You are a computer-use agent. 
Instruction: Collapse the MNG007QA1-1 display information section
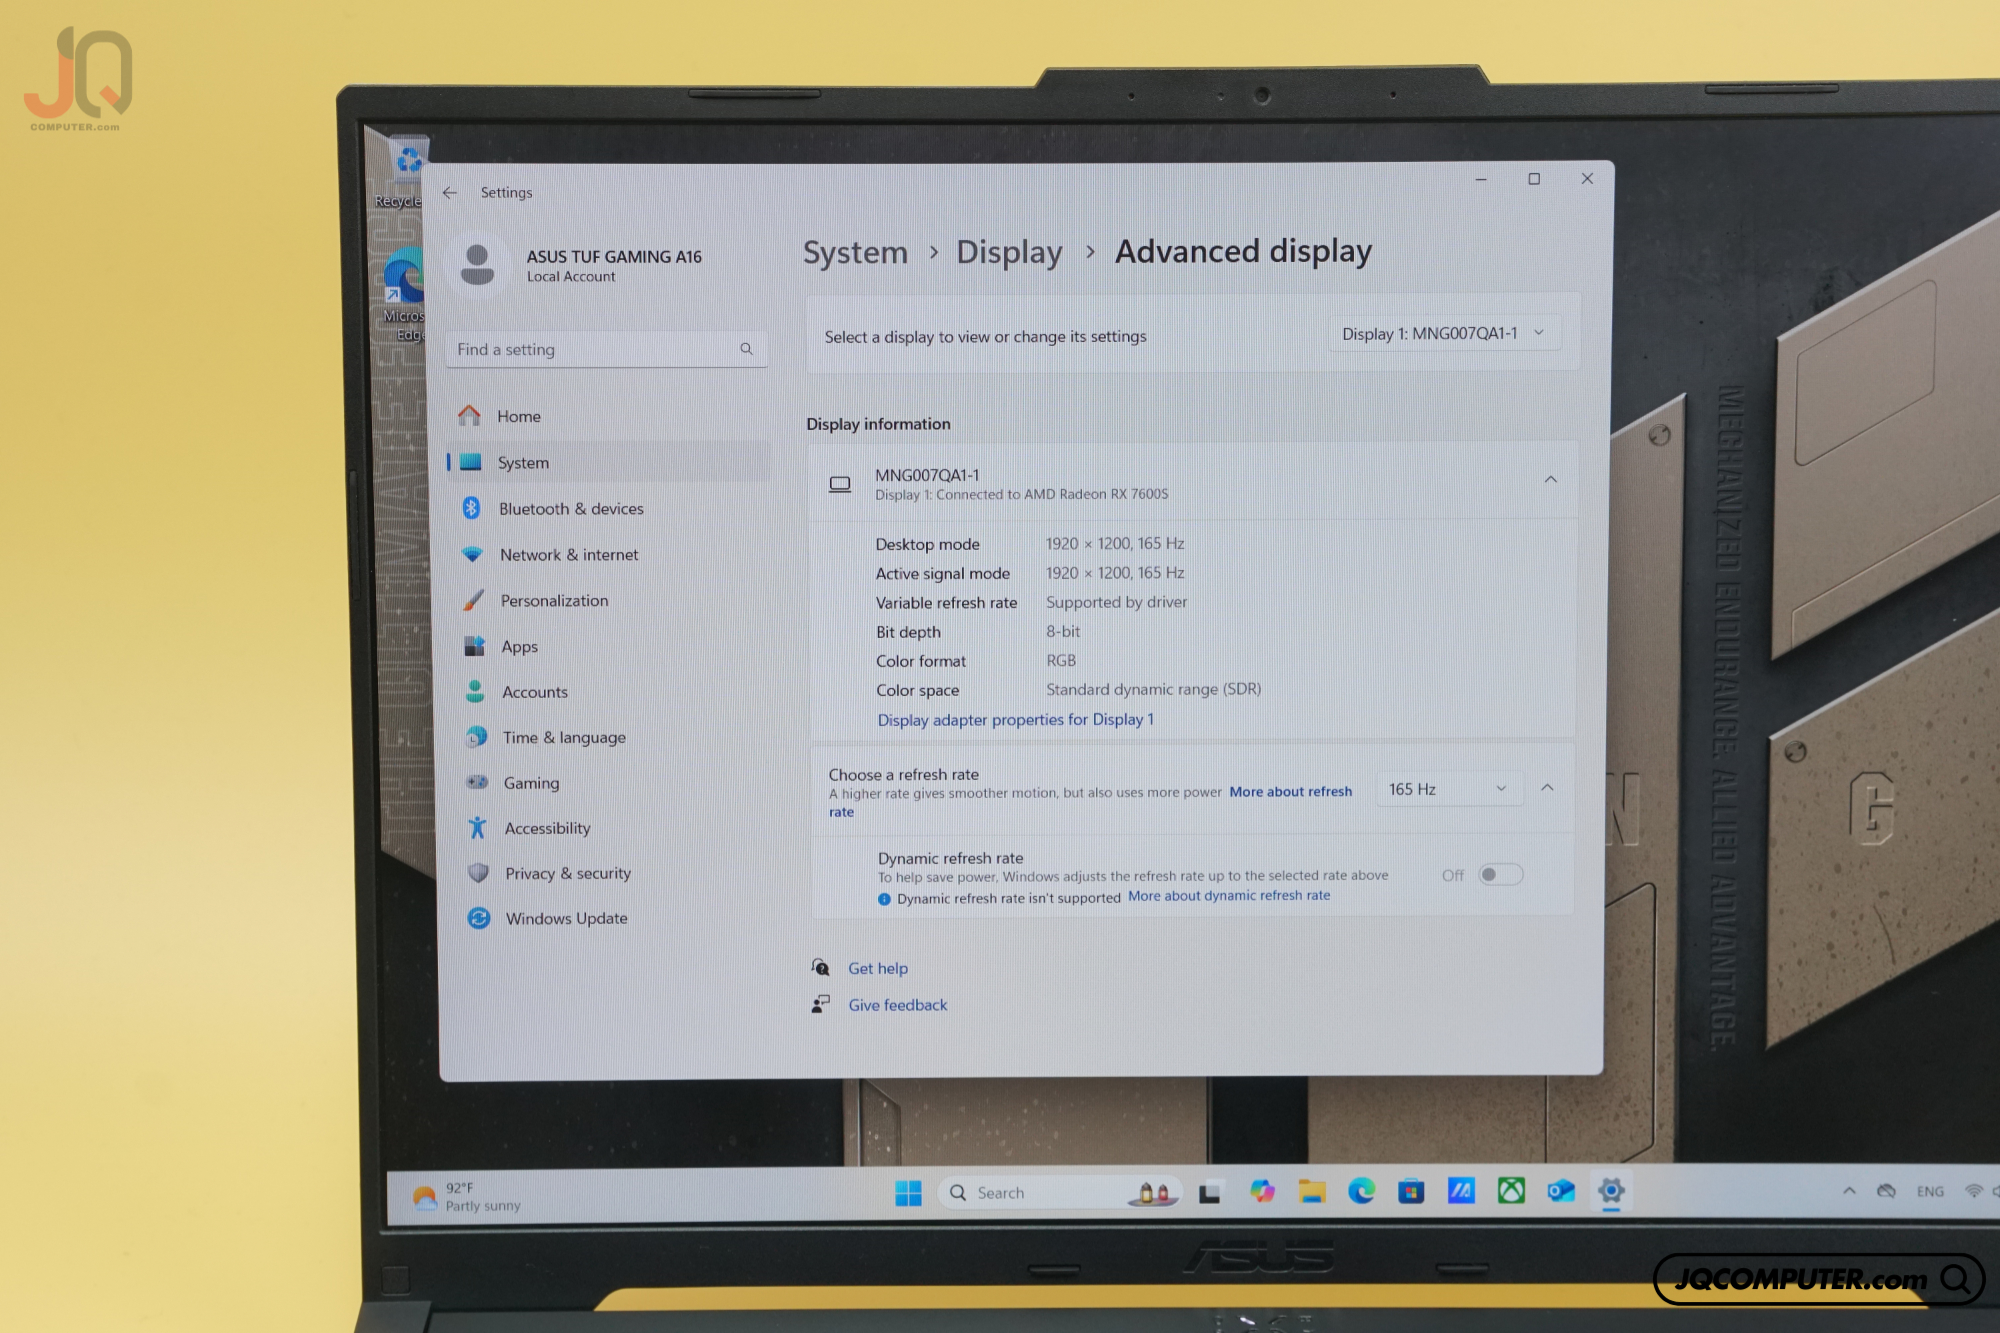point(1550,480)
